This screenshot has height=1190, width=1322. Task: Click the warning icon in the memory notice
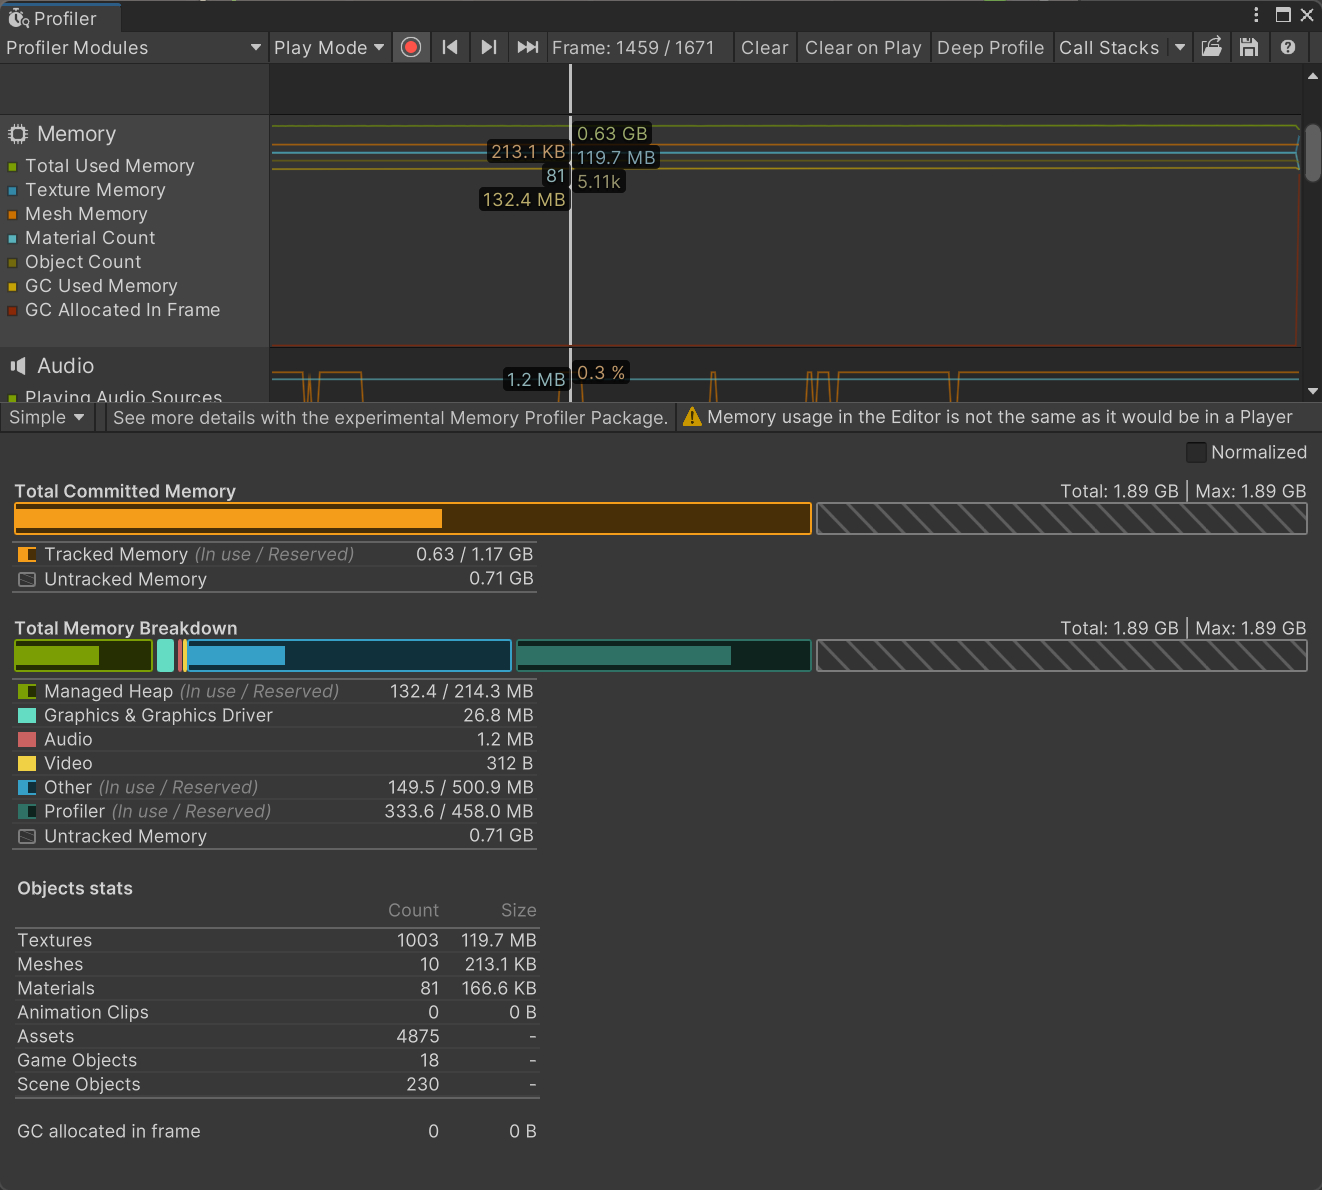692,417
